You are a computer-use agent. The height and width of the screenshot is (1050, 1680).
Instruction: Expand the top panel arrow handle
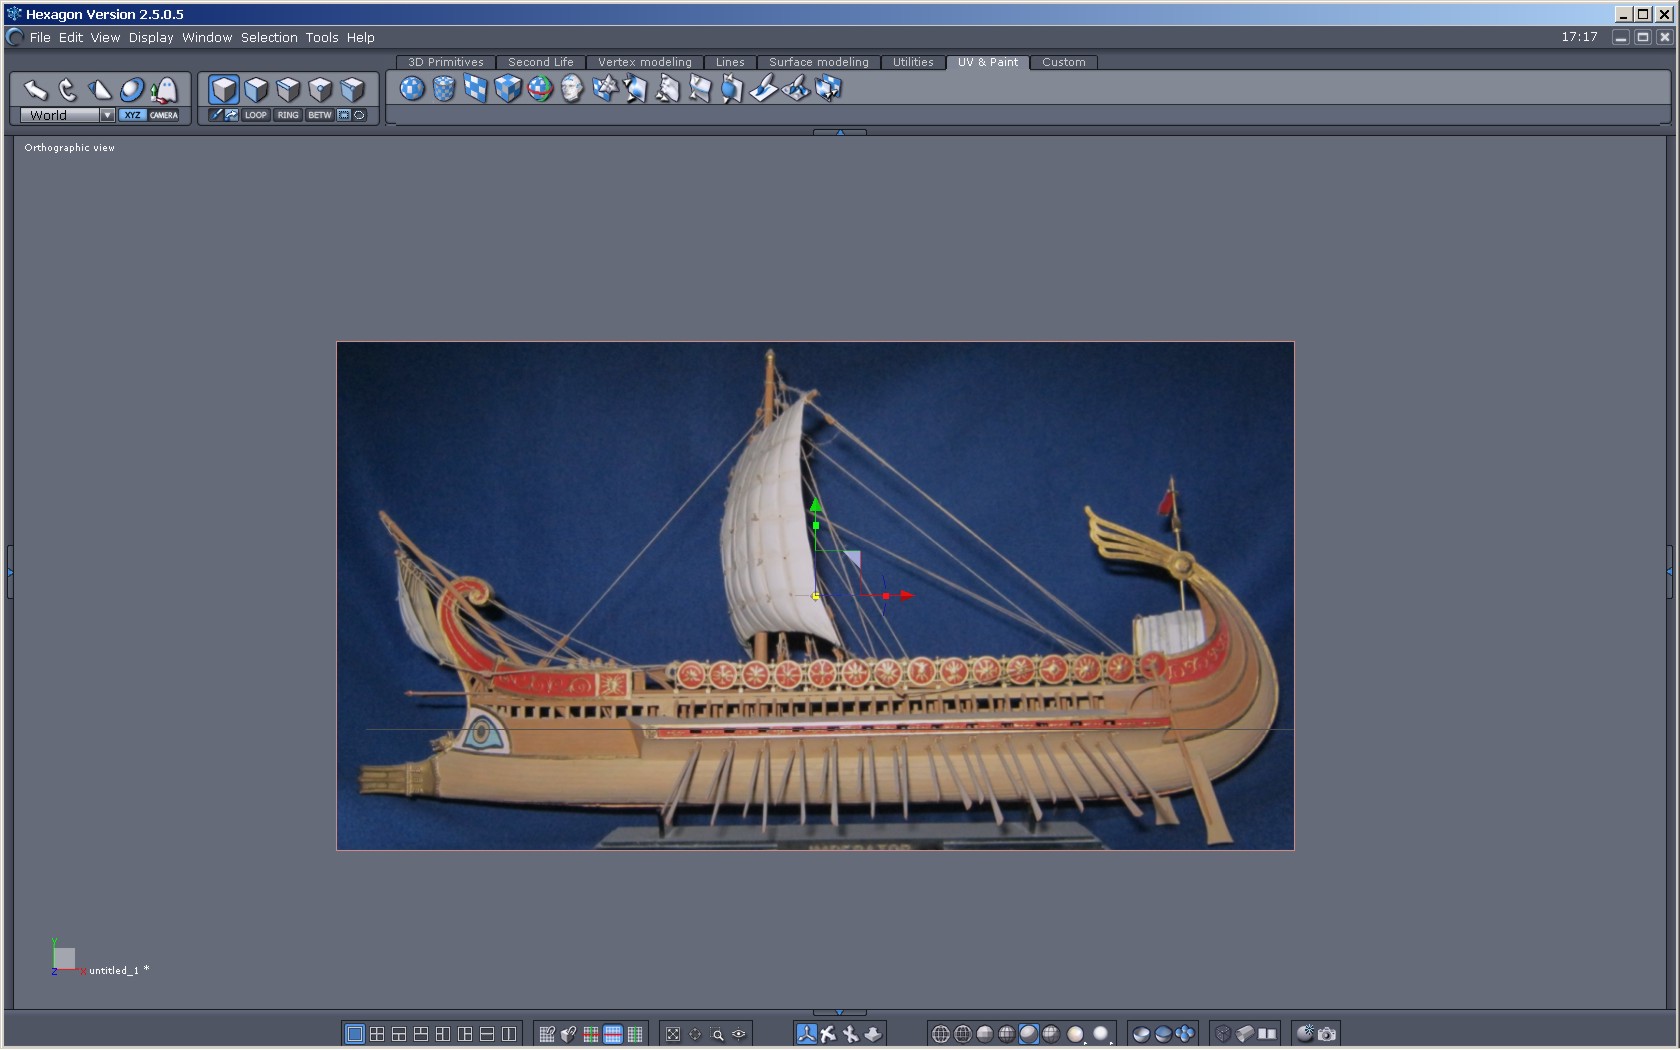click(840, 132)
